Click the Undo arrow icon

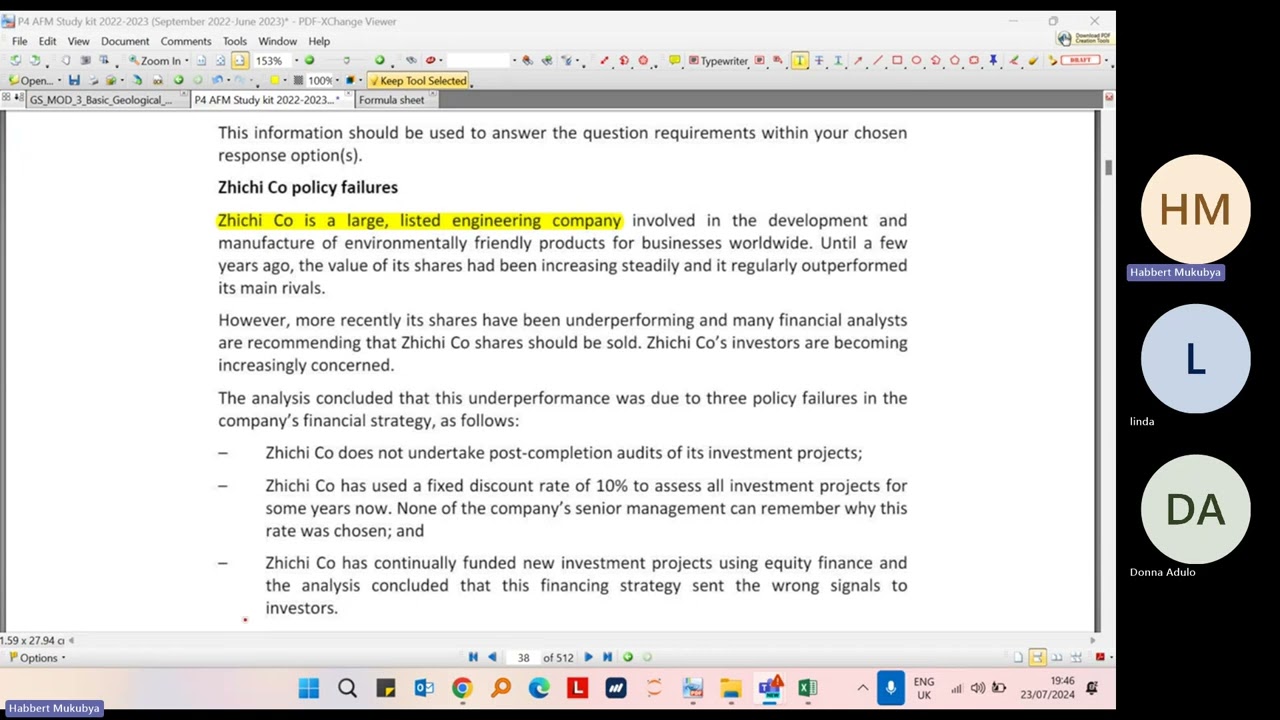(x=217, y=81)
